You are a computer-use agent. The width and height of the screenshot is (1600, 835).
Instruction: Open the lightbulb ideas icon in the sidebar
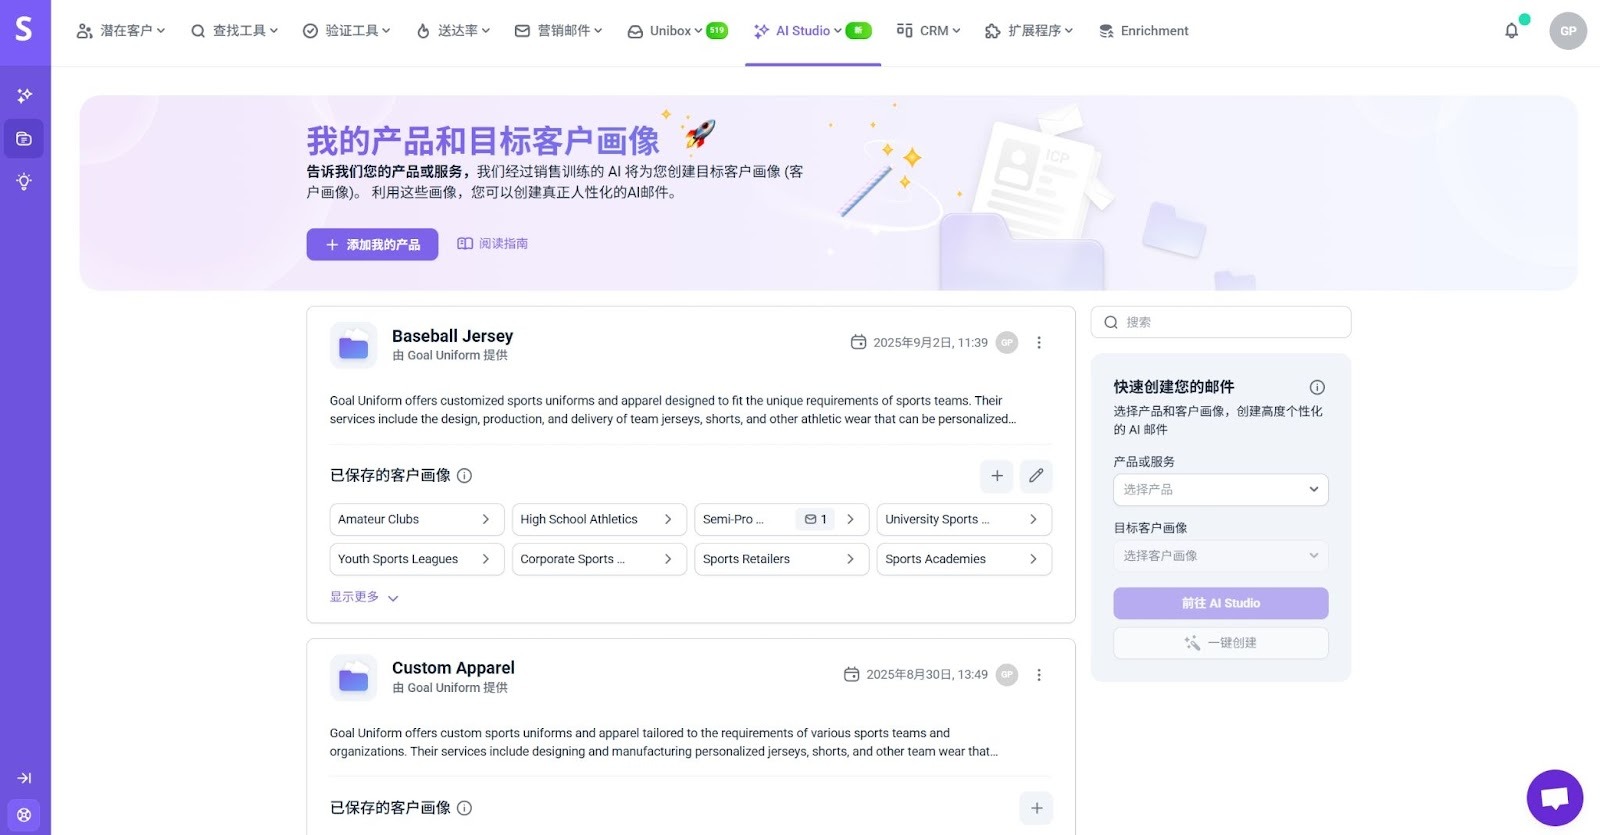point(24,182)
